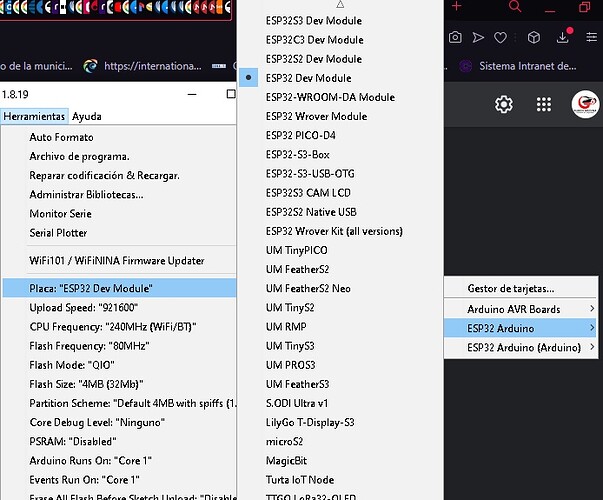Expand Flash Size: "4MB (32Mb)" option

(x=119, y=384)
